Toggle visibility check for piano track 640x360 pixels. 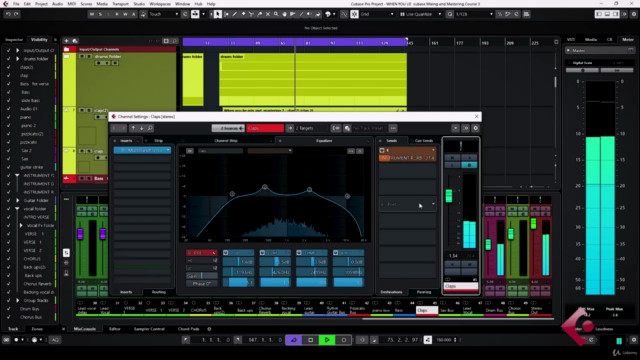(9, 117)
